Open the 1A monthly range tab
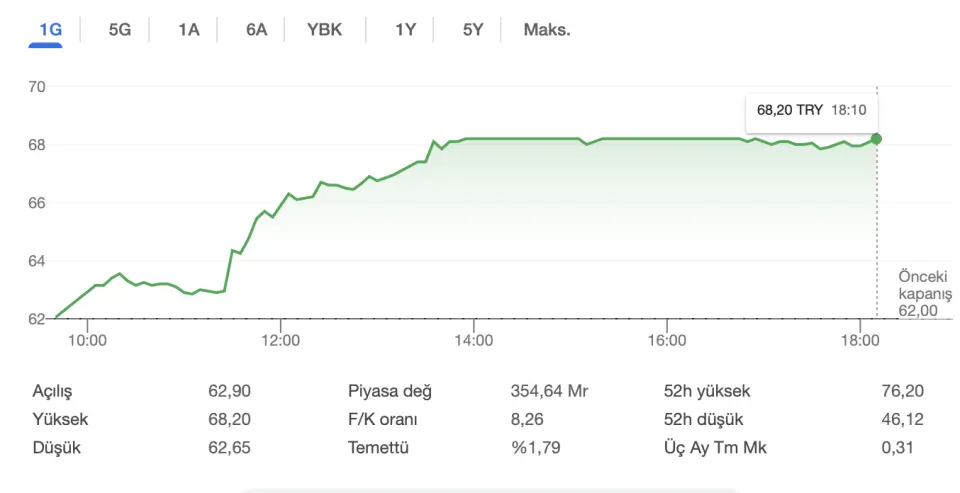The width and height of the screenshot is (960, 493). pos(189,29)
